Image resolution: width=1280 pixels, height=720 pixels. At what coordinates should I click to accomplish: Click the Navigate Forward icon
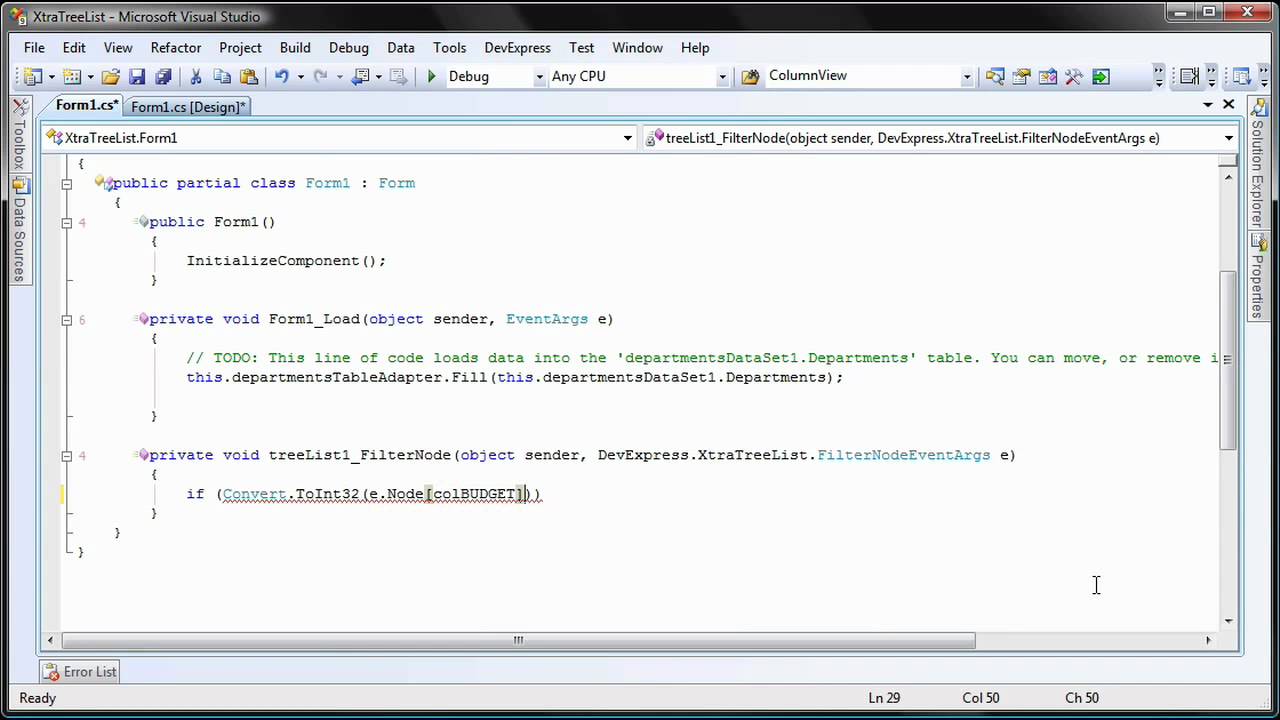coord(398,76)
